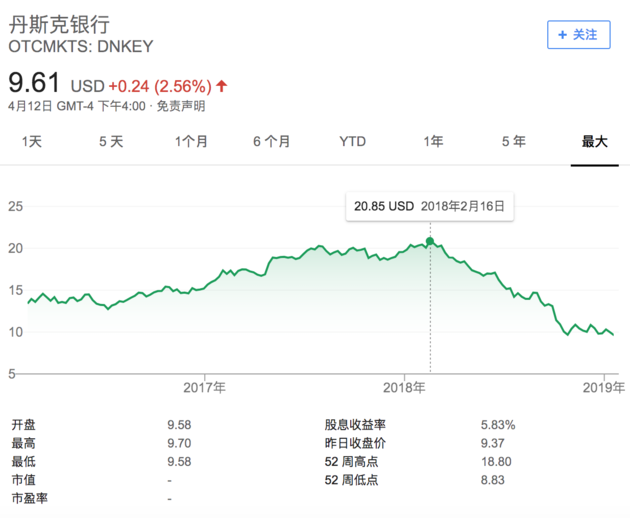Click the 2018年 axis label
The image size is (630, 518).
(x=405, y=386)
